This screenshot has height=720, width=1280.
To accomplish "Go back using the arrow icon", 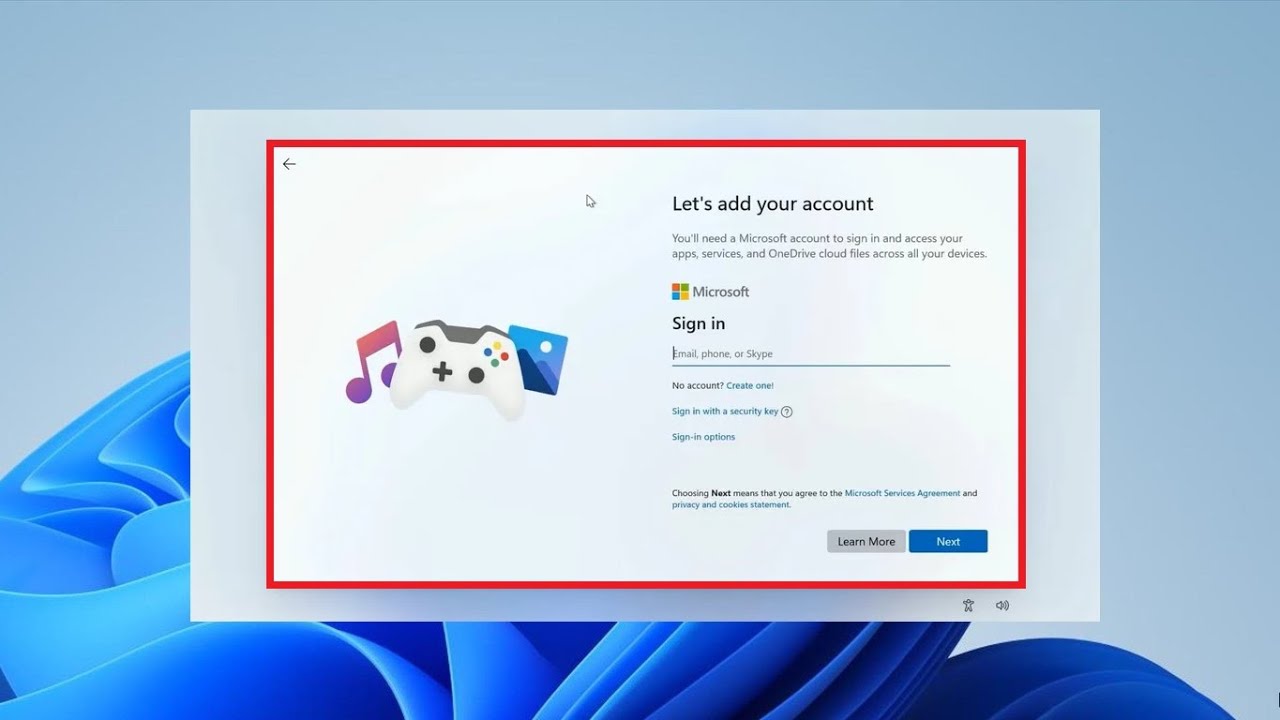I will 289,164.
